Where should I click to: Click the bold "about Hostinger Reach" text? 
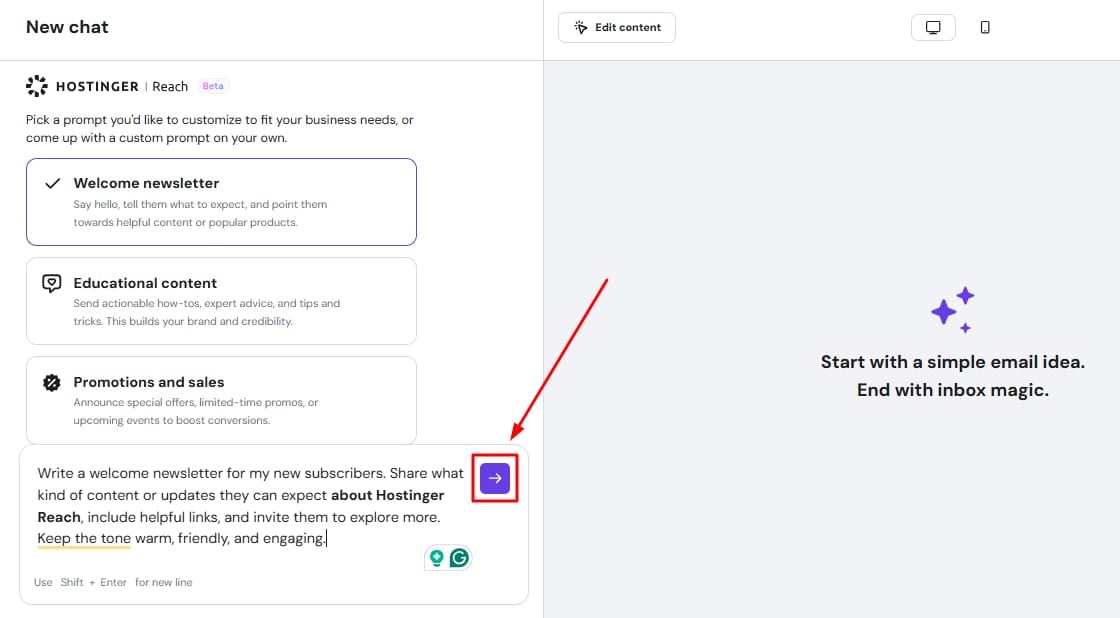(x=388, y=495)
